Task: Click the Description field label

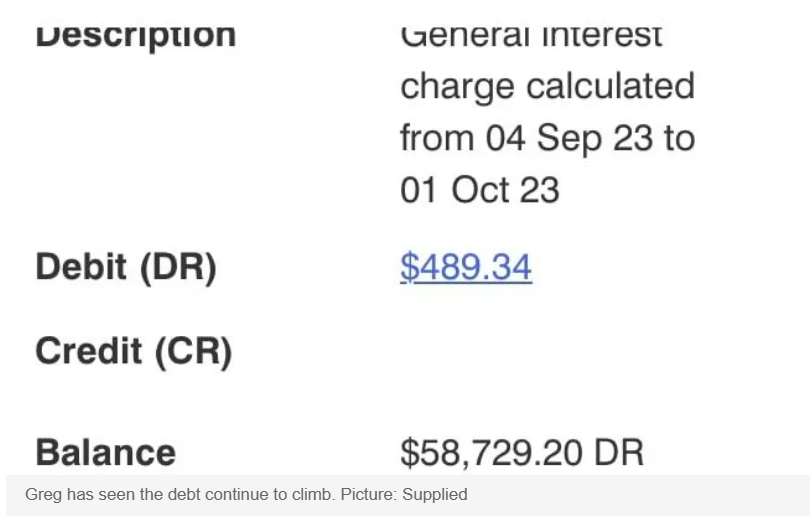Action: pos(135,35)
